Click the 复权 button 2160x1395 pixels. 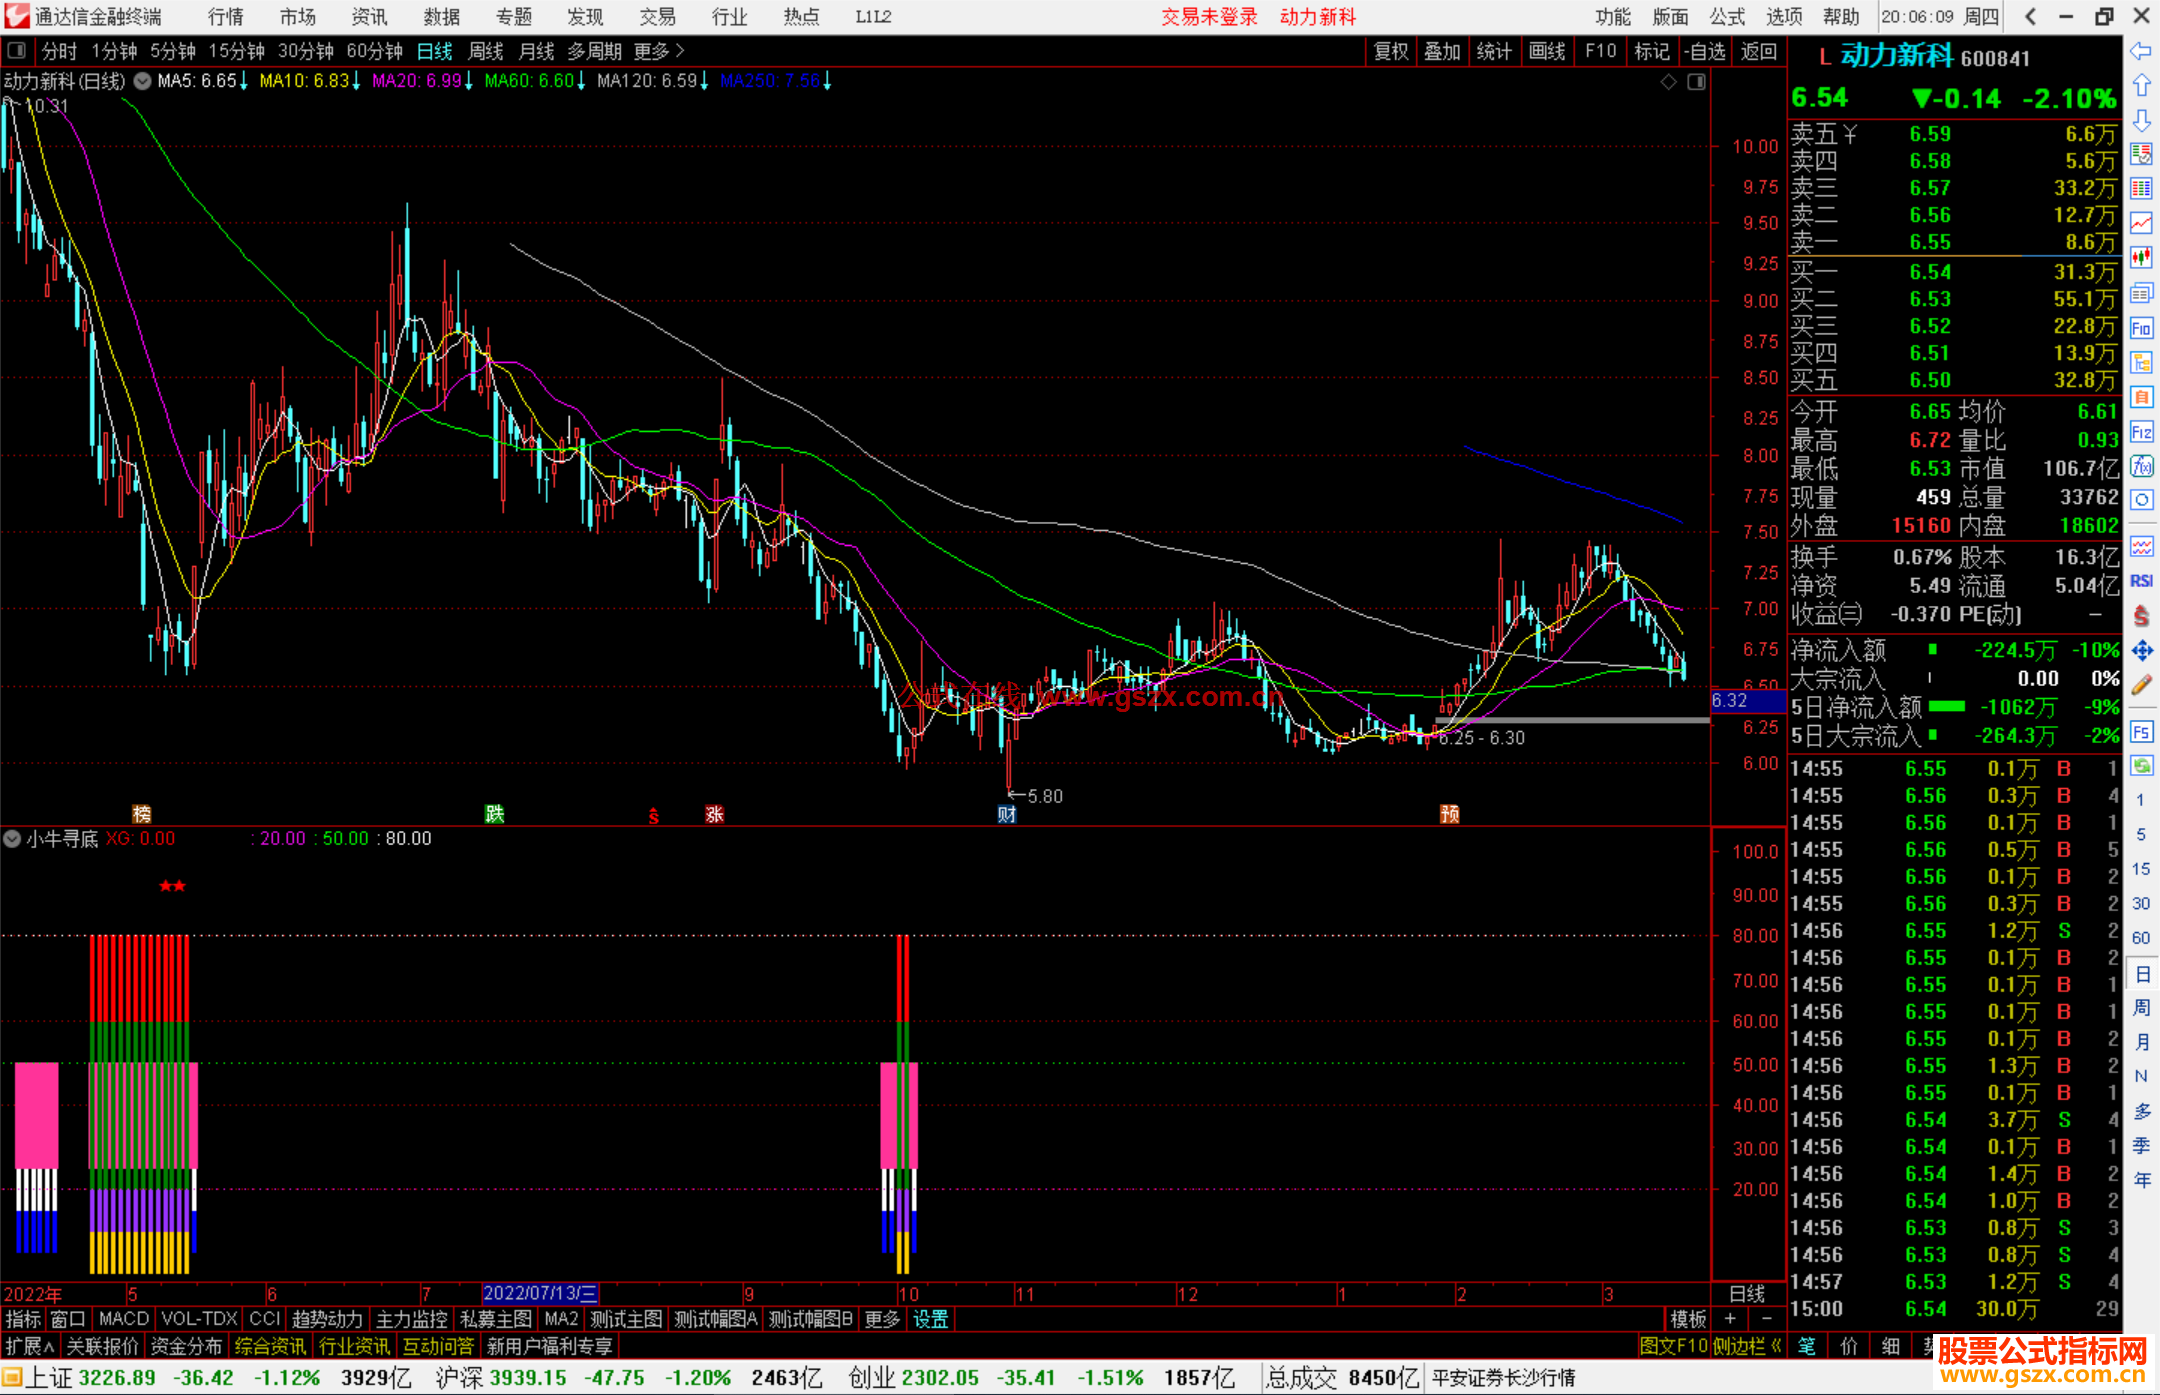1391,51
